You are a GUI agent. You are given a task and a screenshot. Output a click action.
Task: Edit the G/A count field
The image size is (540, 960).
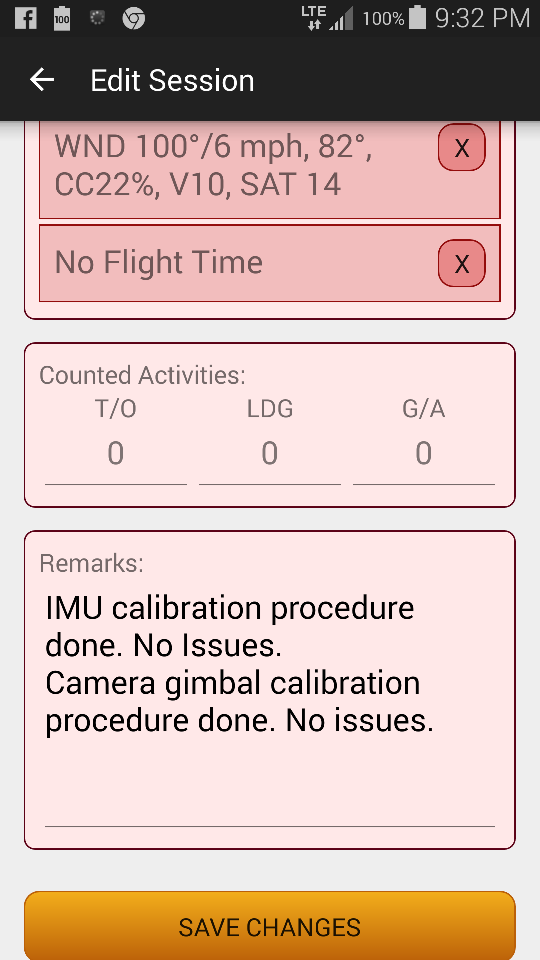tap(424, 455)
